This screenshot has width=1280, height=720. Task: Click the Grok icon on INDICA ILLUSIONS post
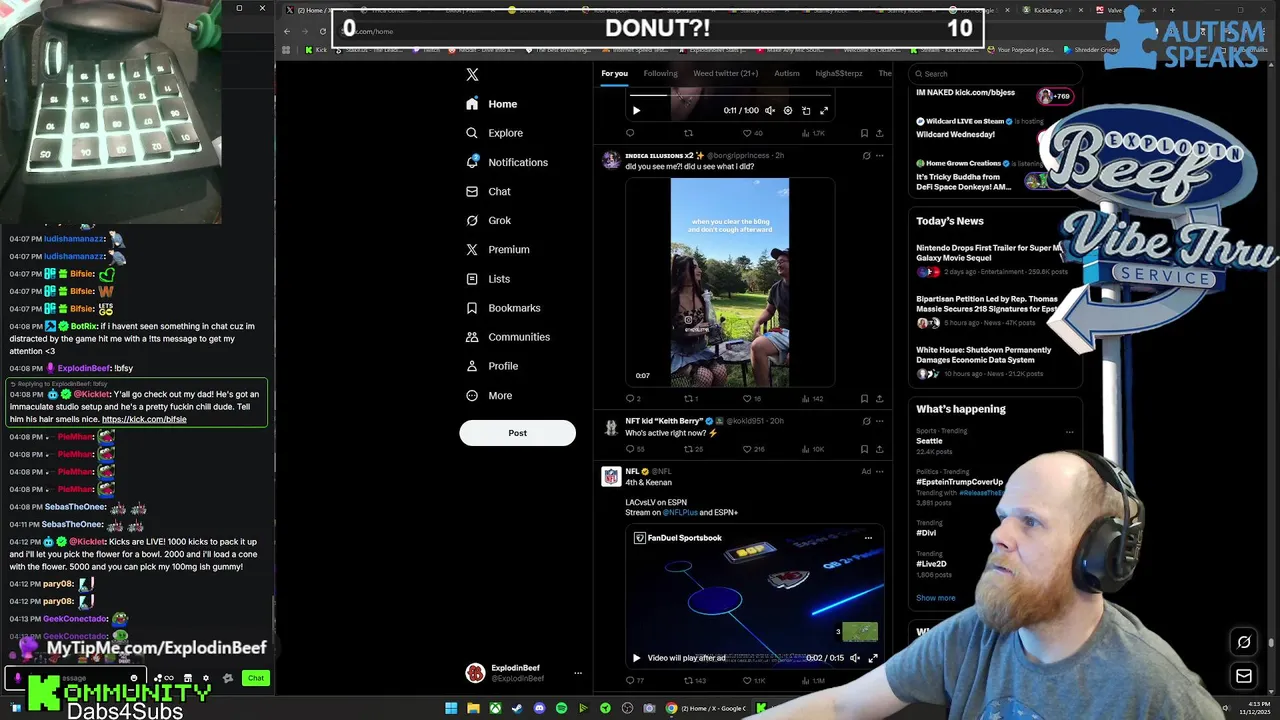click(866, 156)
